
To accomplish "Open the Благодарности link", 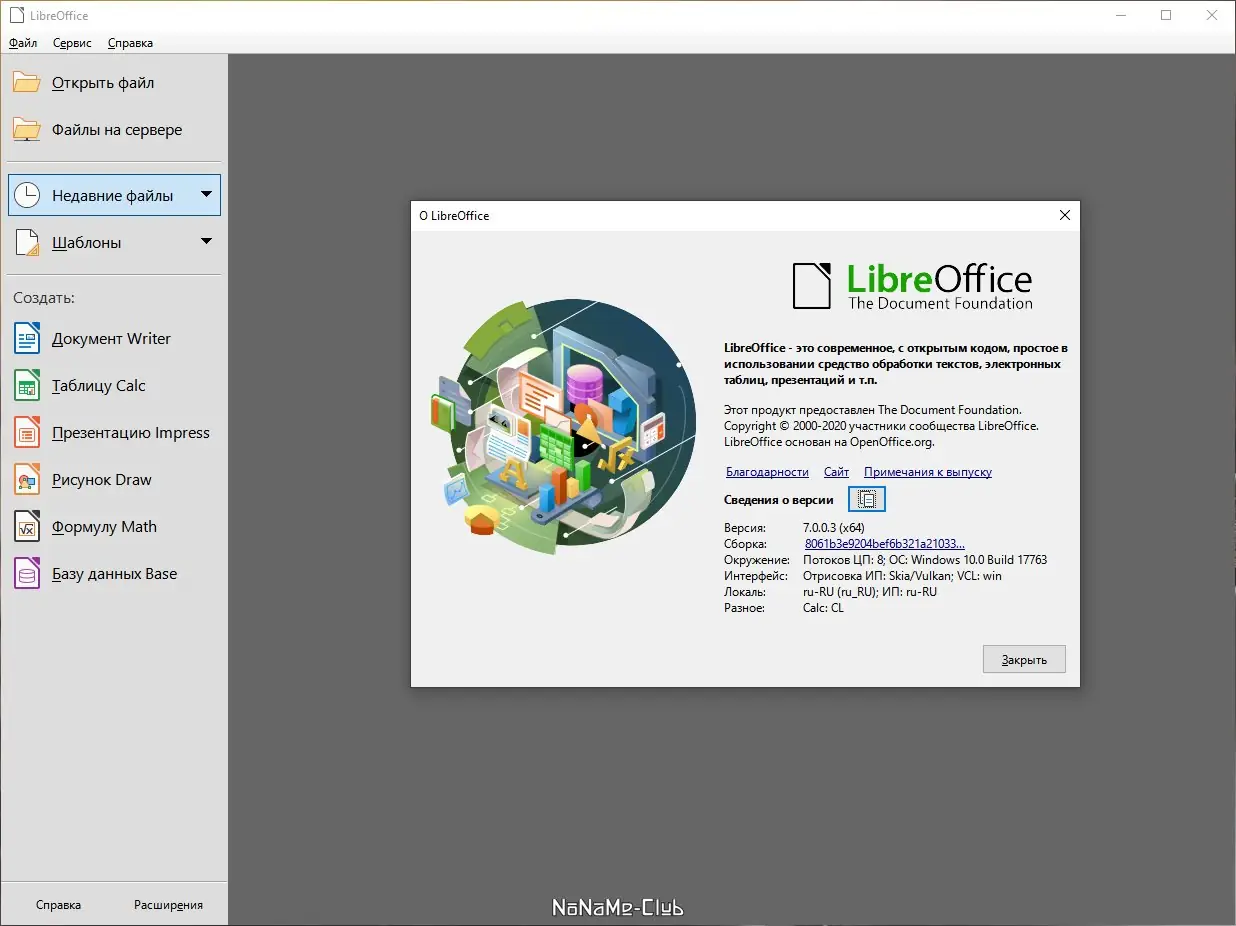I will pyautogui.click(x=767, y=471).
